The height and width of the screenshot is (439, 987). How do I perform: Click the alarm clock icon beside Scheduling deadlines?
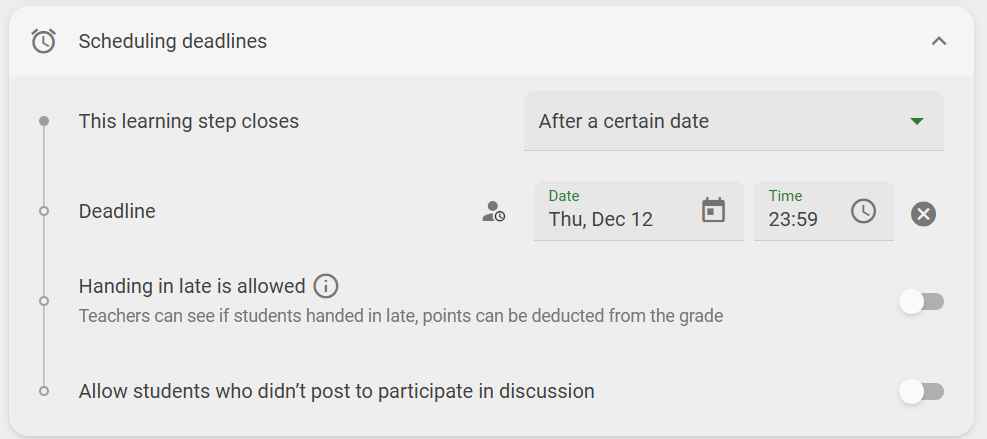click(x=43, y=42)
